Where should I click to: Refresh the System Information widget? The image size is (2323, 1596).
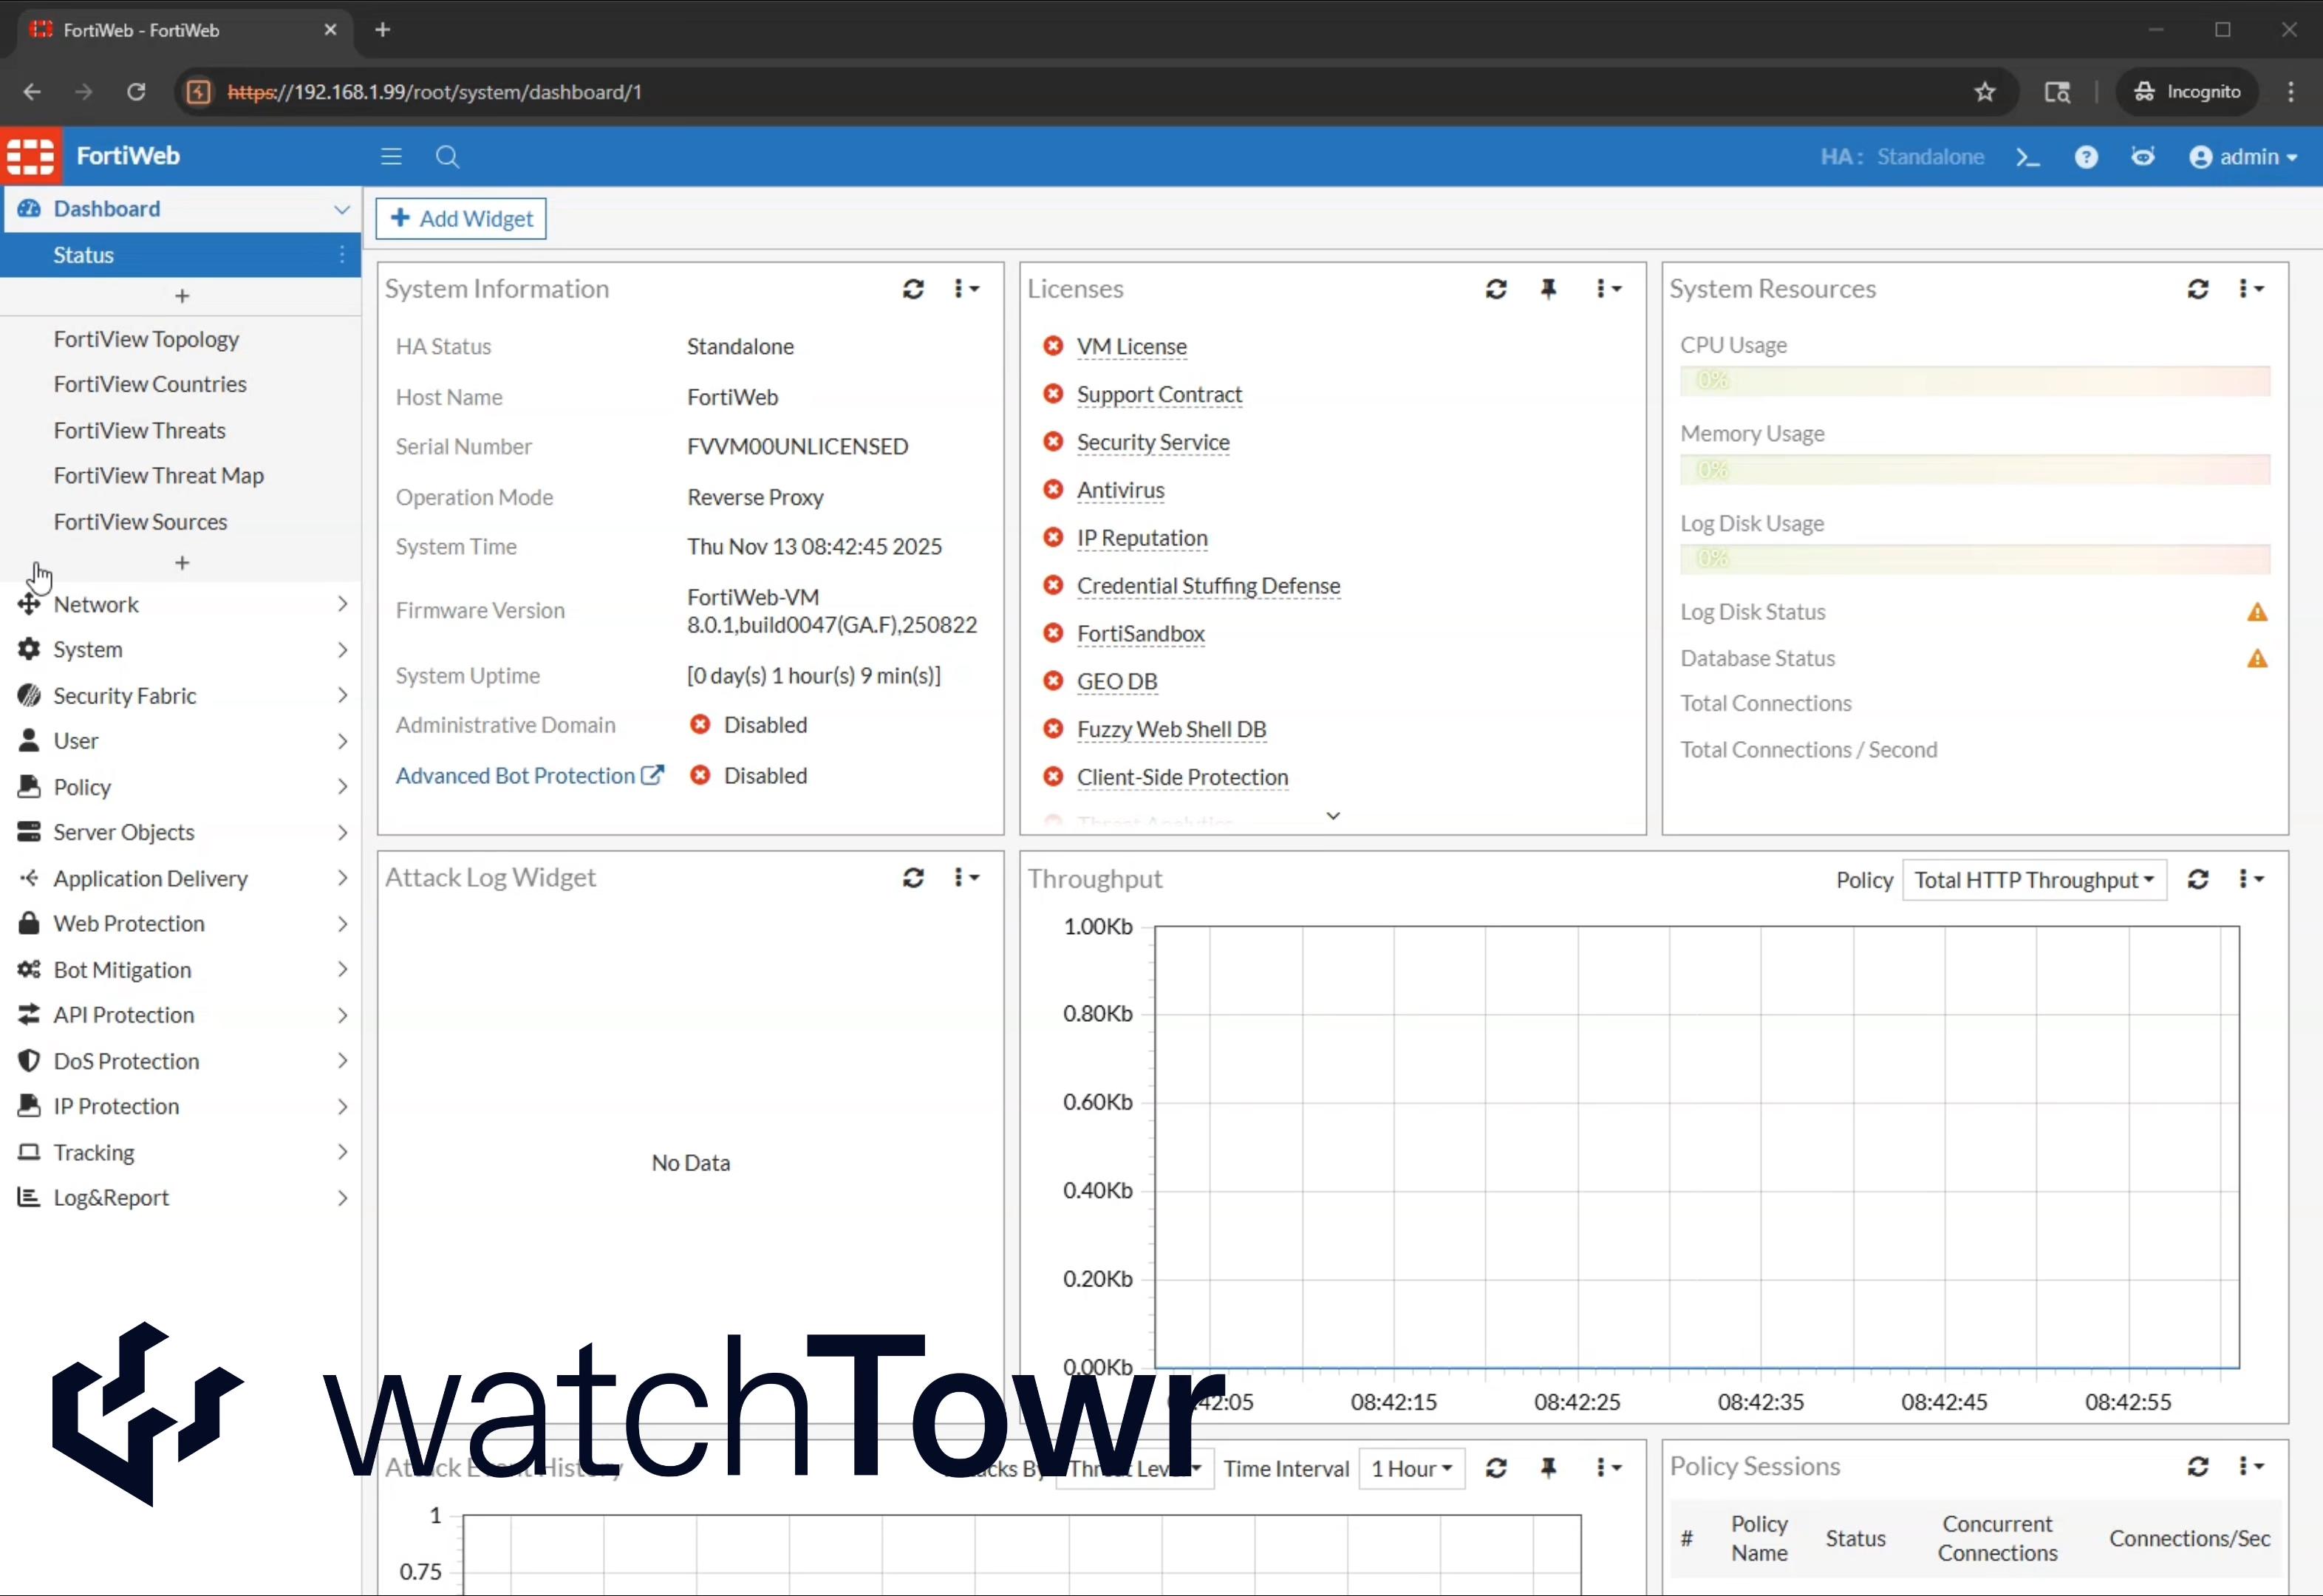912,289
